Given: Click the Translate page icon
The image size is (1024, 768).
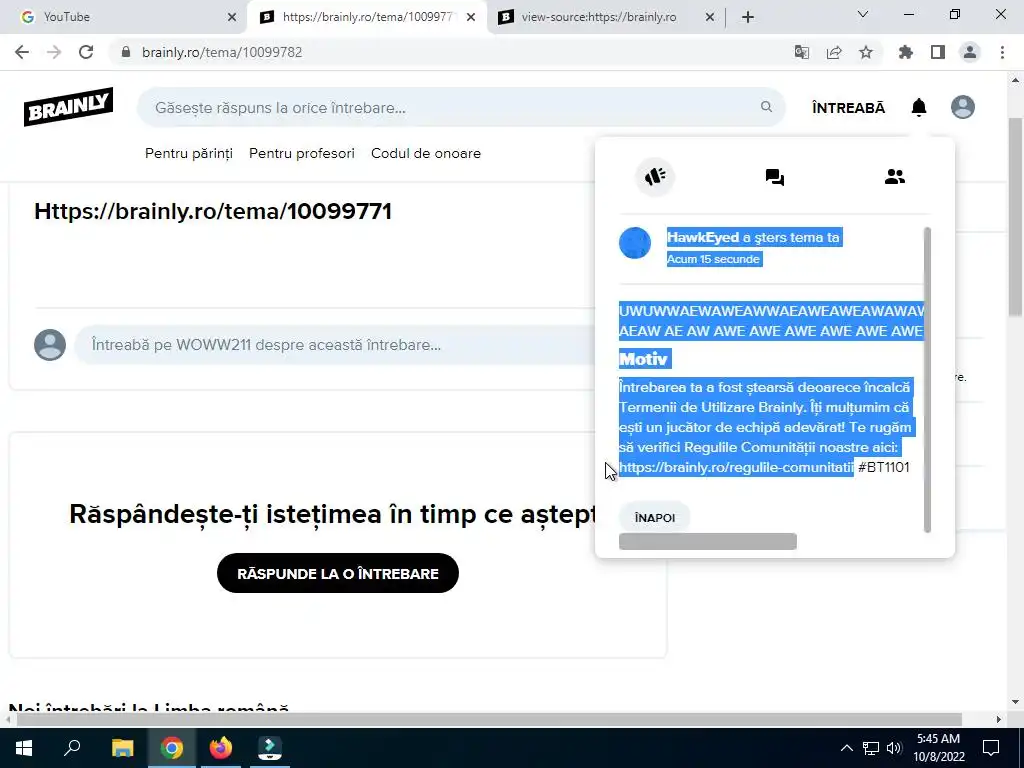Looking at the screenshot, I should point(802,52).
